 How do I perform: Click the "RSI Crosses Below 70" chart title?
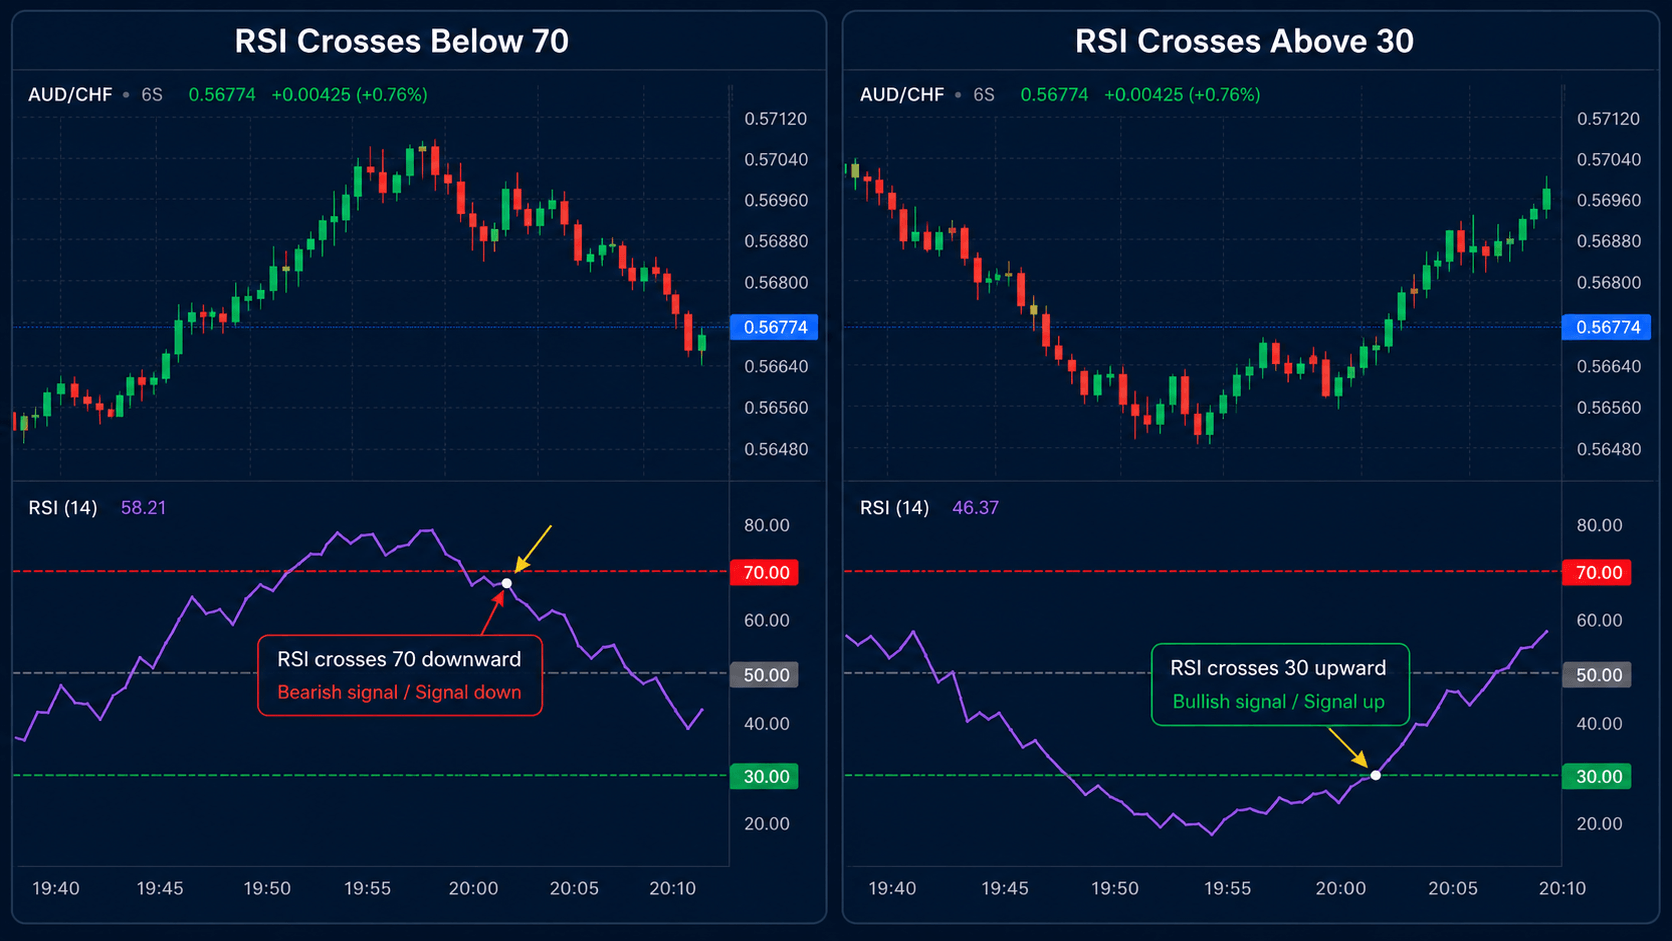[x=401, y=41]
